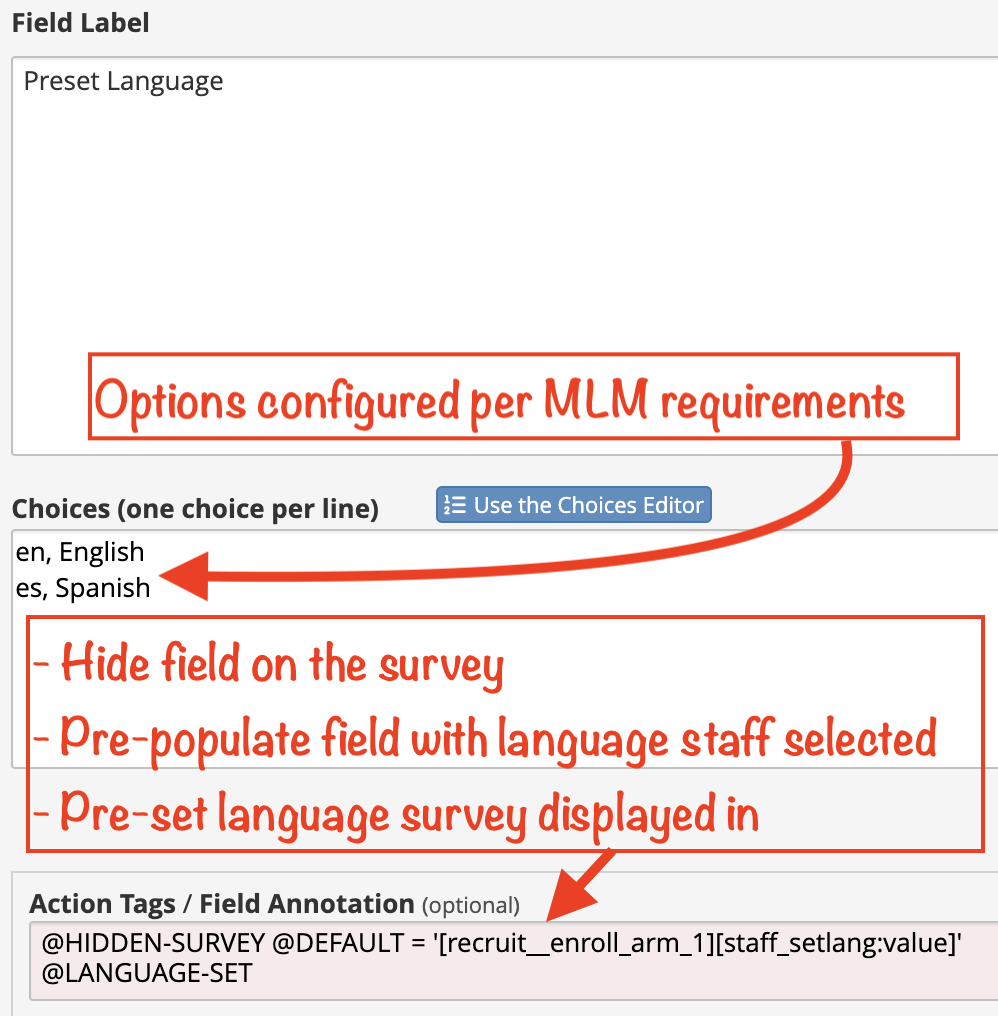Screen dimensions: 998x1016
Task: Select the Action Tags / Field Annotation heading
Action: 222,904
